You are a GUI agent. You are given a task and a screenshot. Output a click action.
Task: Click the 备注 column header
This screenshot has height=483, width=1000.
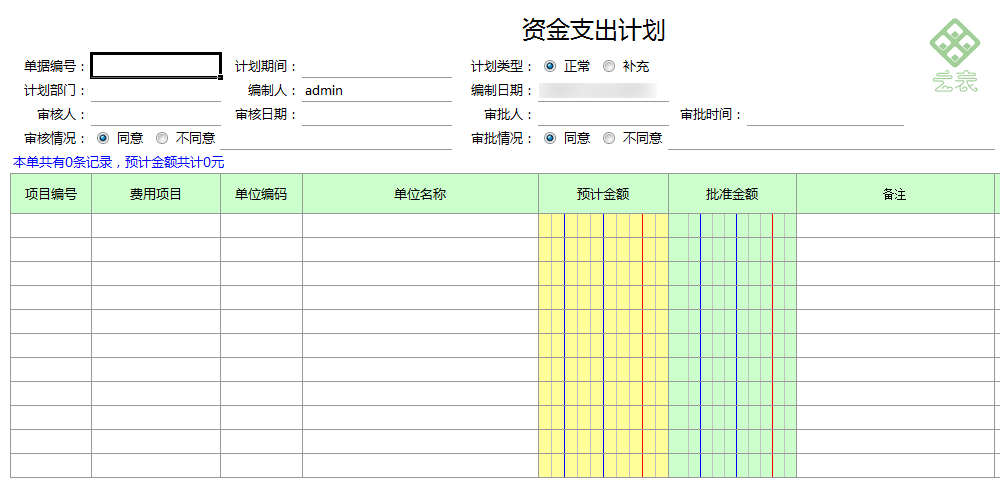(895, 194)
